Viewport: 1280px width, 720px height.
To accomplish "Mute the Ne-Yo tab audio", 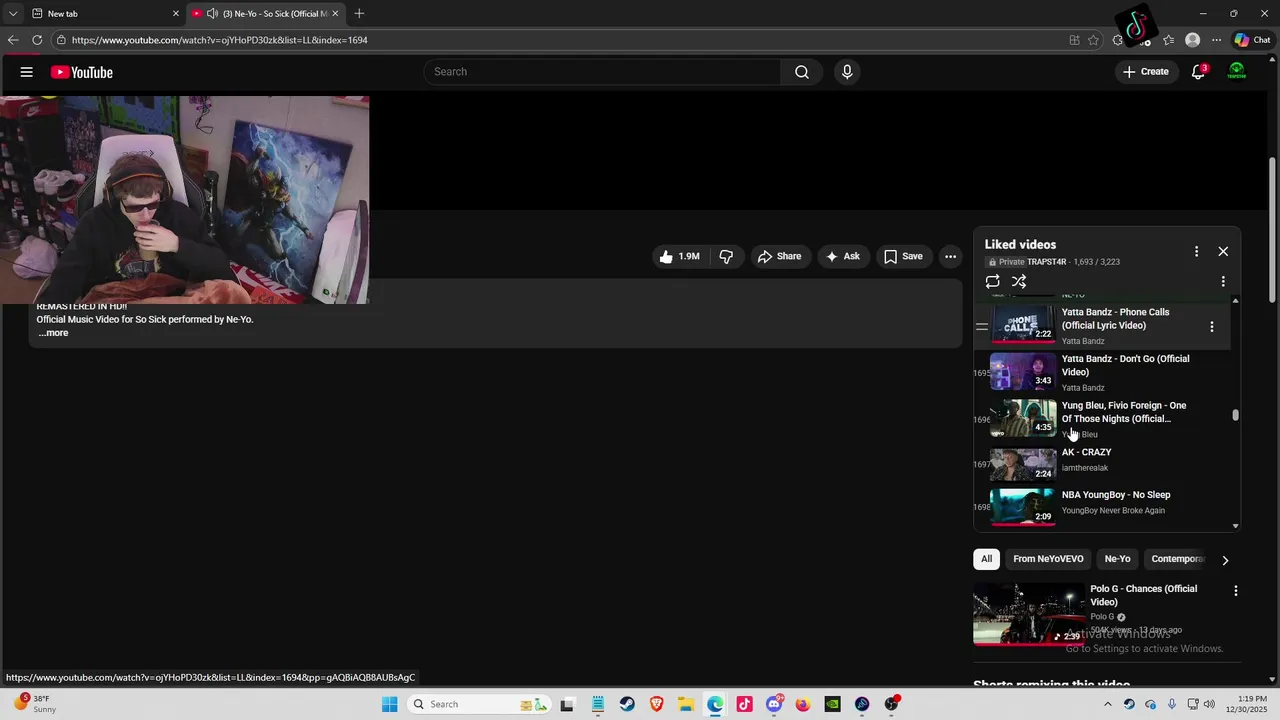I will pyautogui.click(x=212, y=13).
